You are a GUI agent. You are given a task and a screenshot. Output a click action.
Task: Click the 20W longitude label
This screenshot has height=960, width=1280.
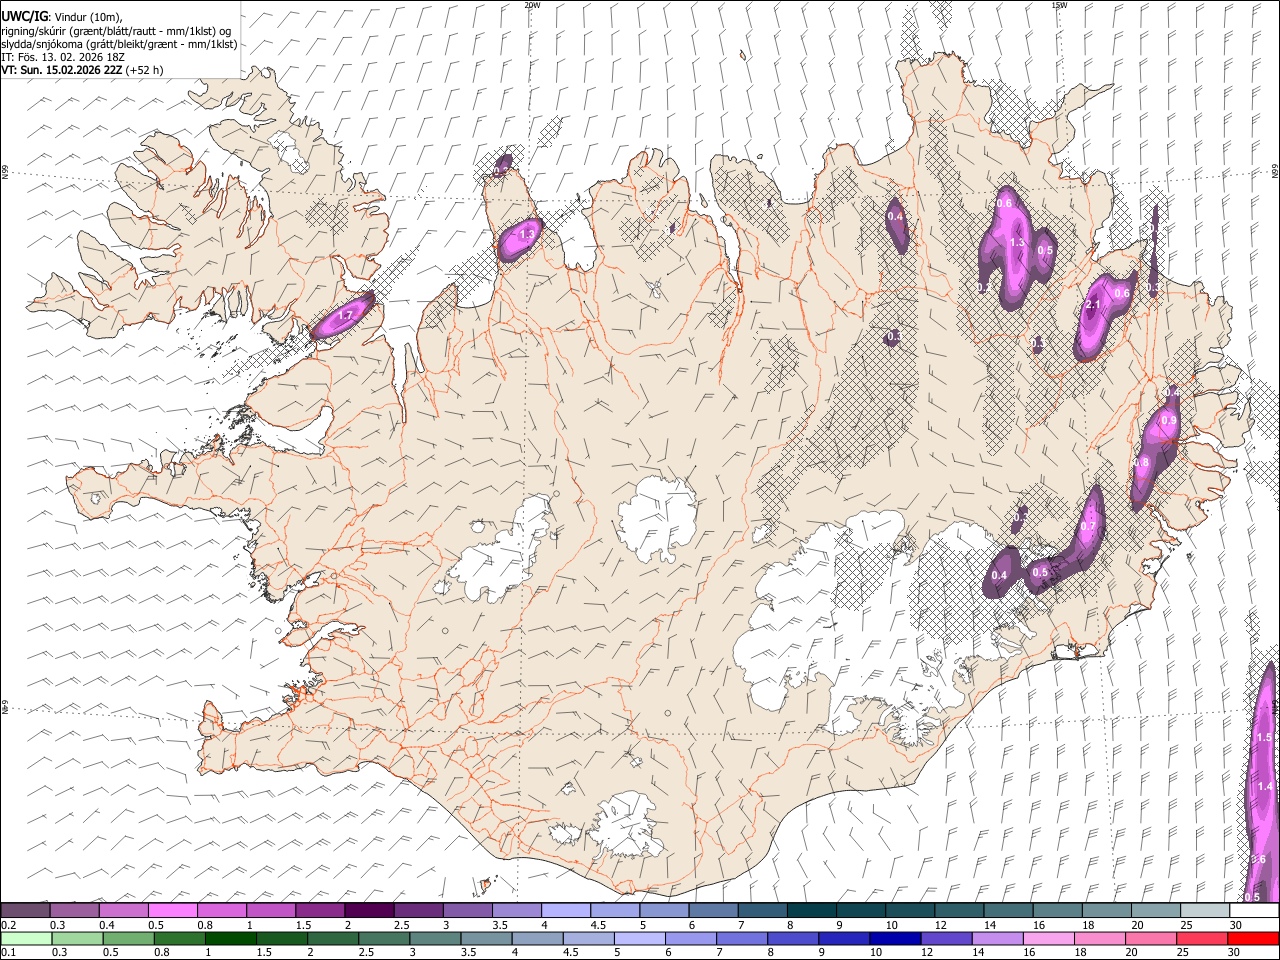tap(533, 5)
